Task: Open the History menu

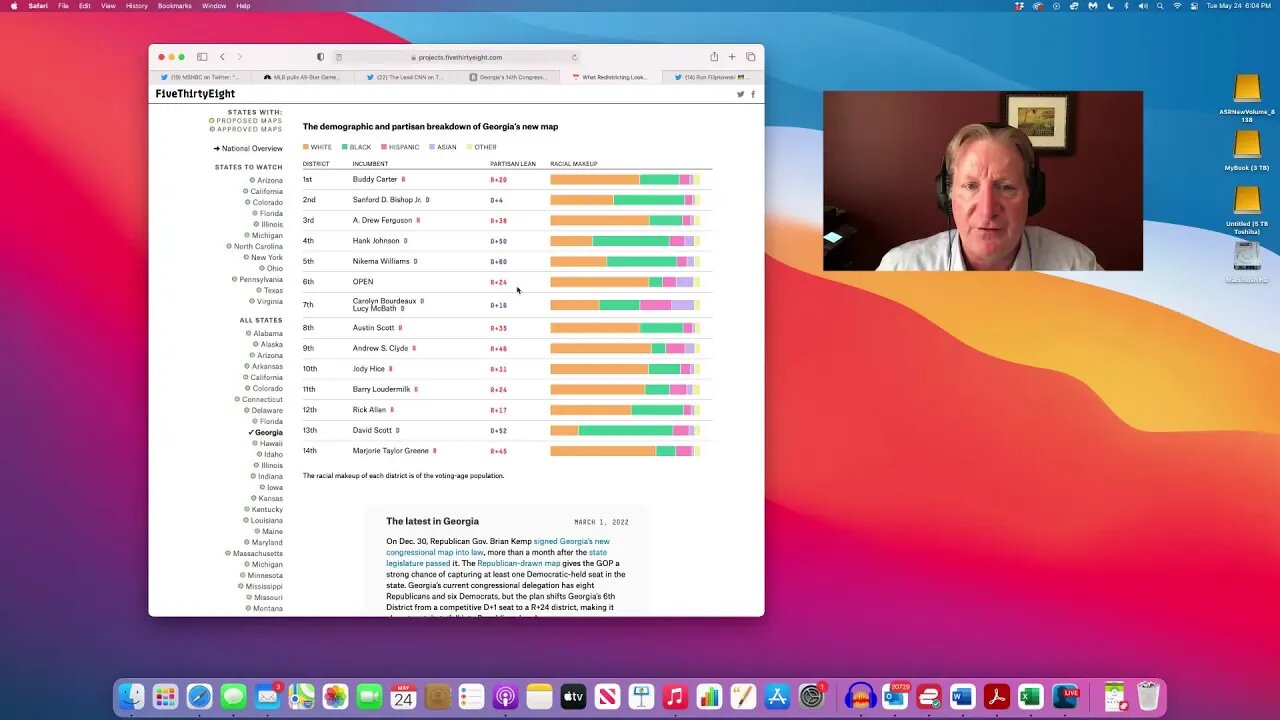Action: [x=137, y=6]
